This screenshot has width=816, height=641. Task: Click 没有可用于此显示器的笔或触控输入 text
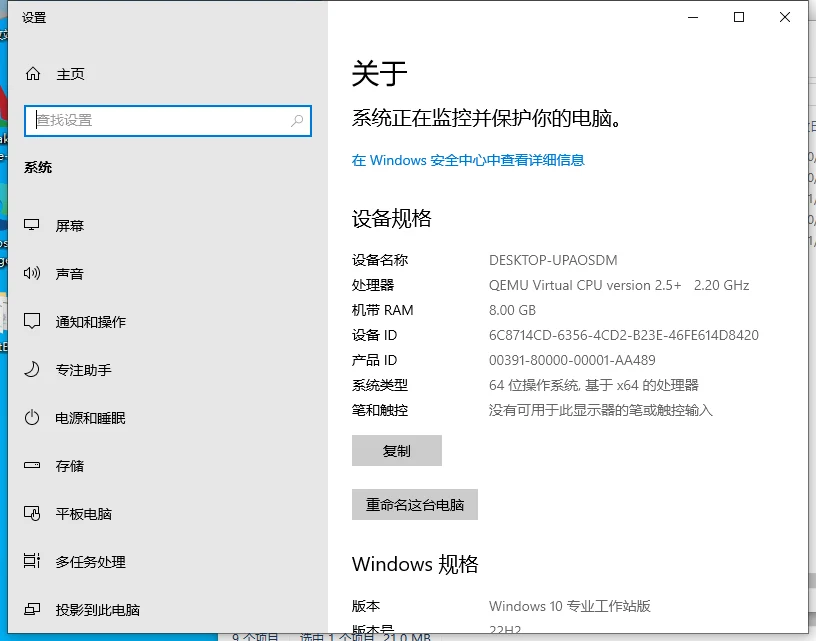point(601,410)
